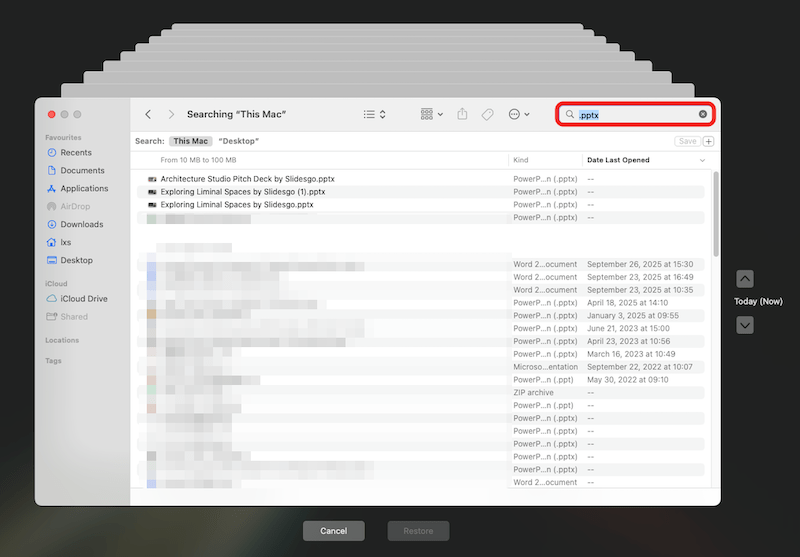The height and width of the screenshot is (557, 800).
Task: Select iCloud Drive in the sidebar
Action: [83, 299]
